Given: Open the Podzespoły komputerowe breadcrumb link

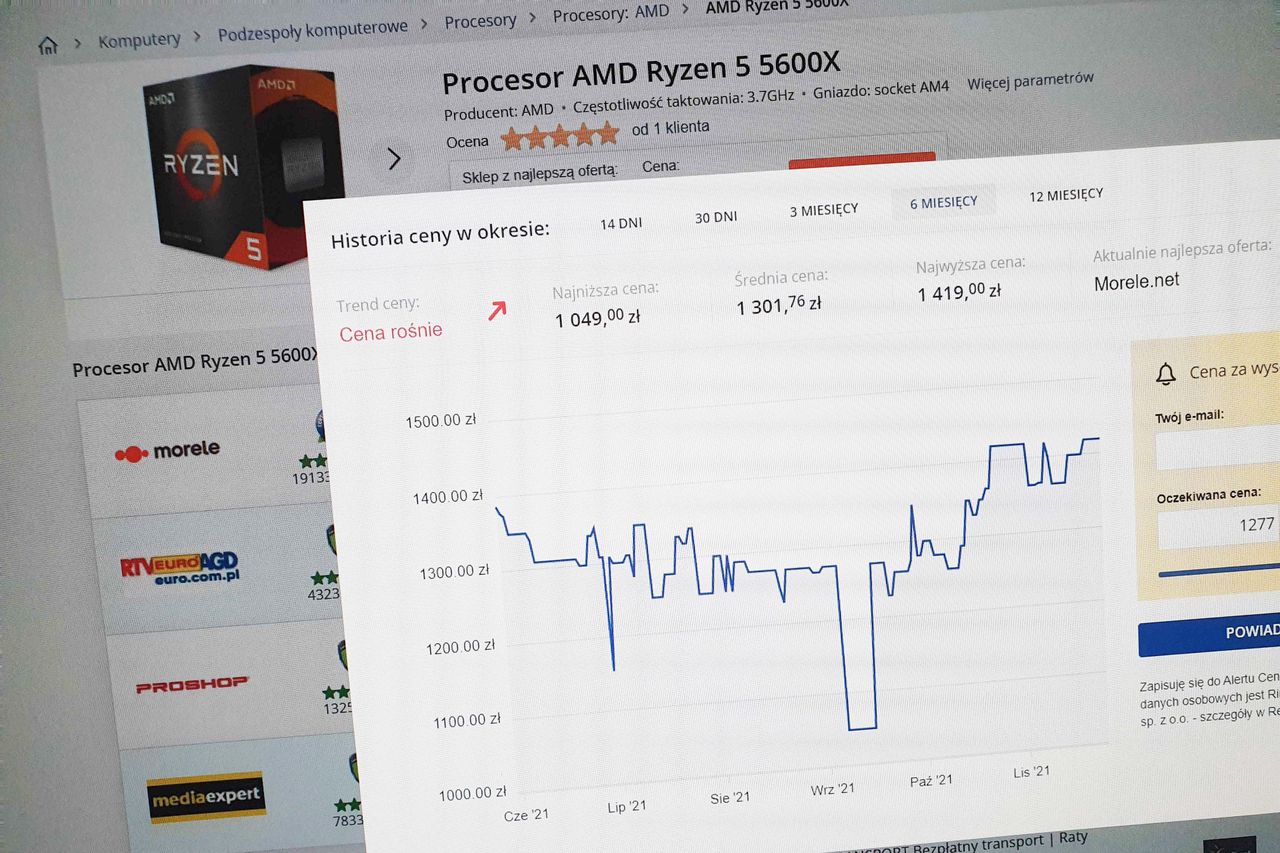Looking at the screenshot, I should point(313,32).
